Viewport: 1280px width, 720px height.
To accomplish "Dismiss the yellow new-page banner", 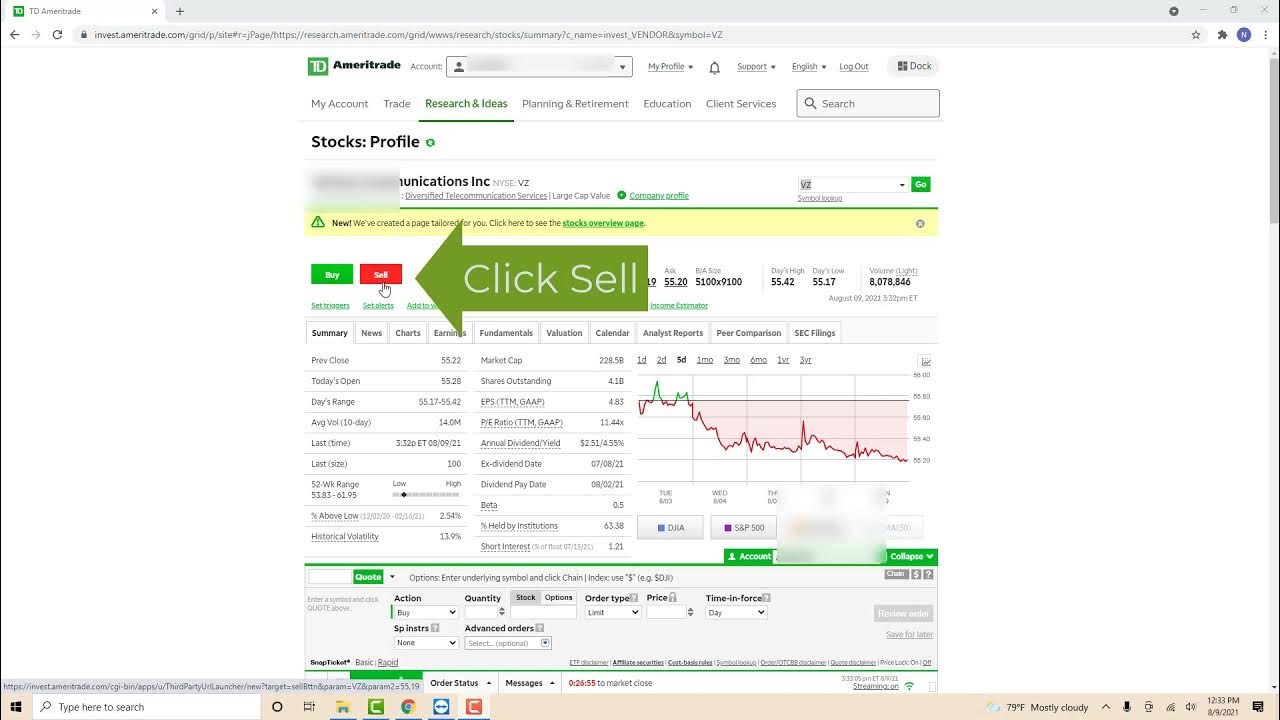I will tap(920, 224).
